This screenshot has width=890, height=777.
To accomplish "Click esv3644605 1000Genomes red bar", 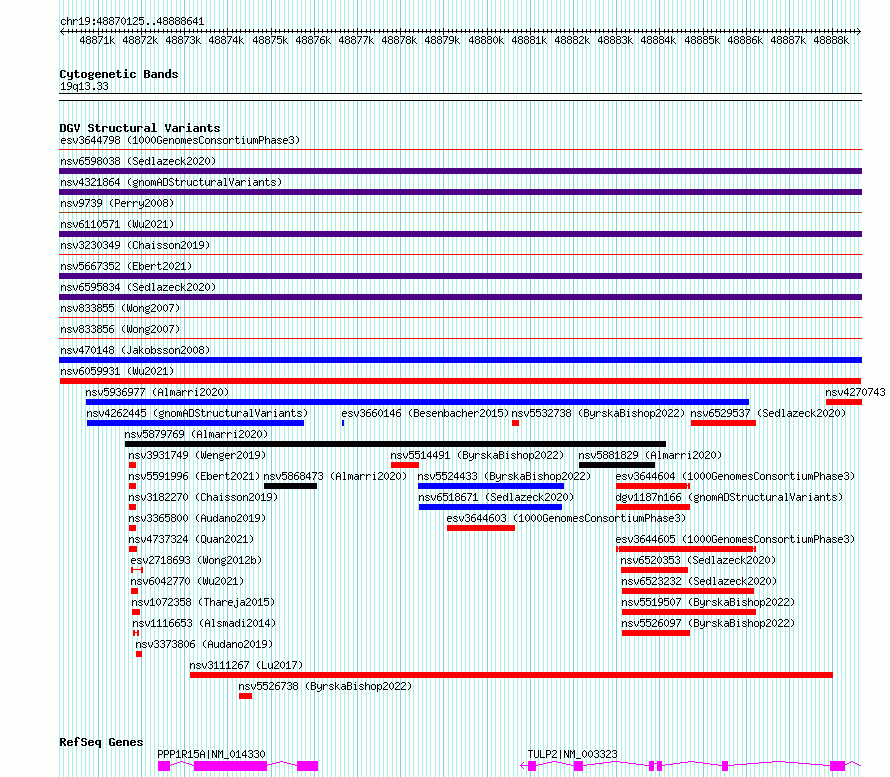I will pos(686,549).
